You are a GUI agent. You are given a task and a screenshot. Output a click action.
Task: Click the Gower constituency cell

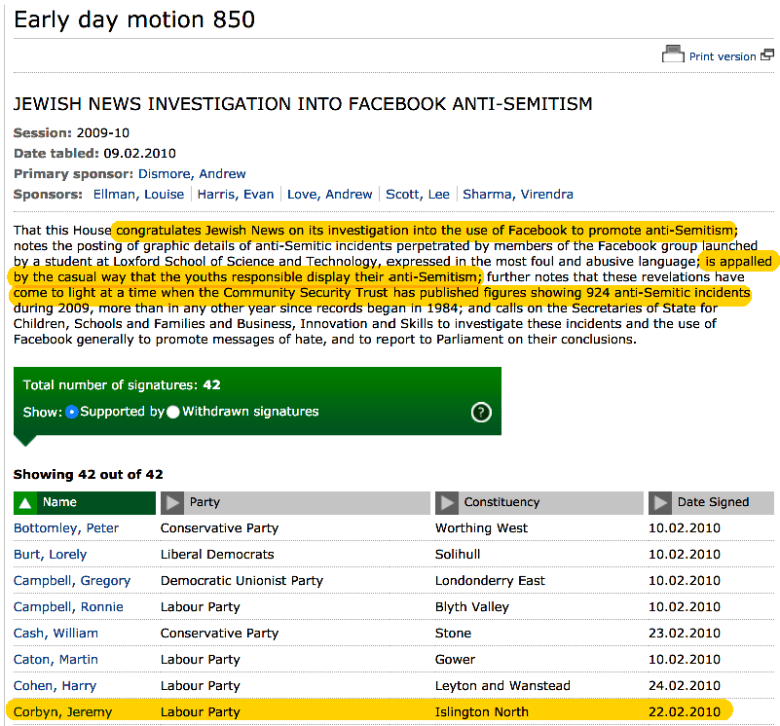click(455, 660)
